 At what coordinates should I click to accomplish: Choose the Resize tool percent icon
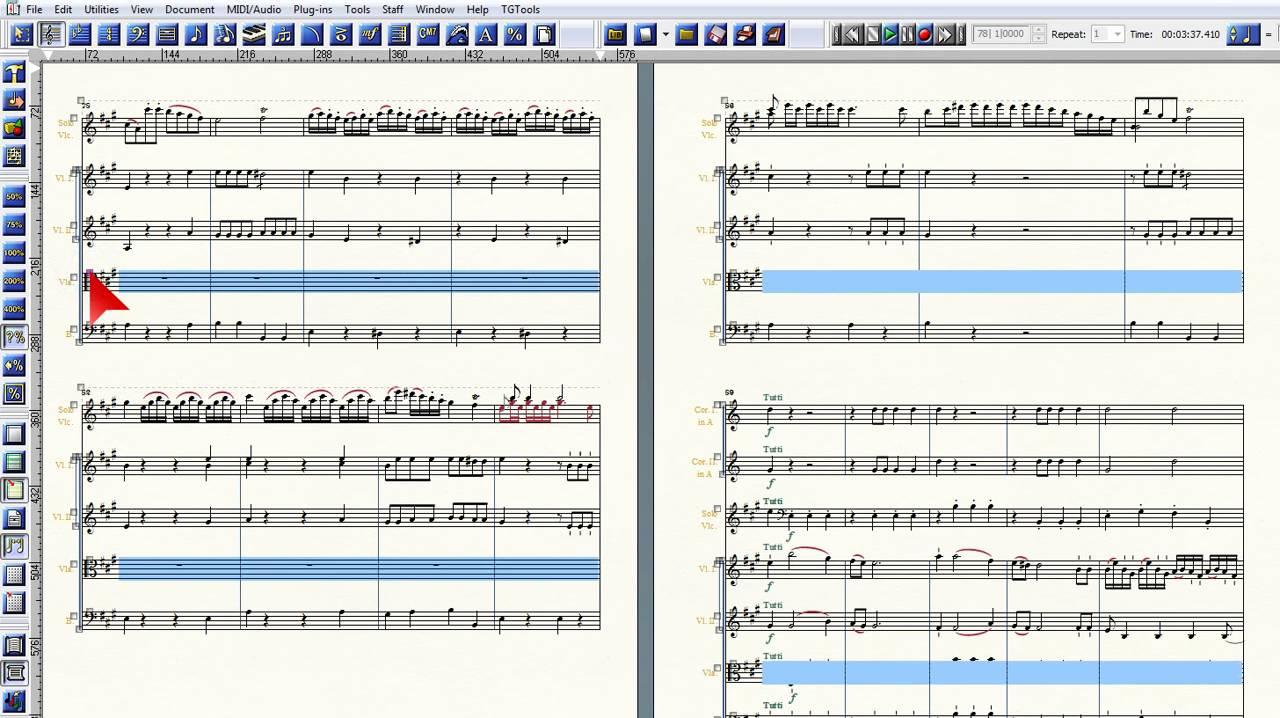point(515,35)
